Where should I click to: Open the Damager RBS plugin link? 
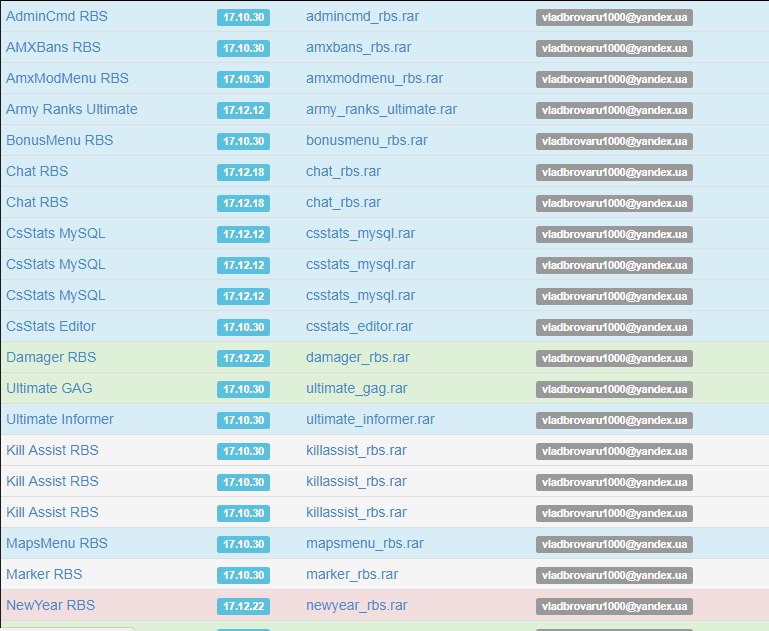[51, 357]
